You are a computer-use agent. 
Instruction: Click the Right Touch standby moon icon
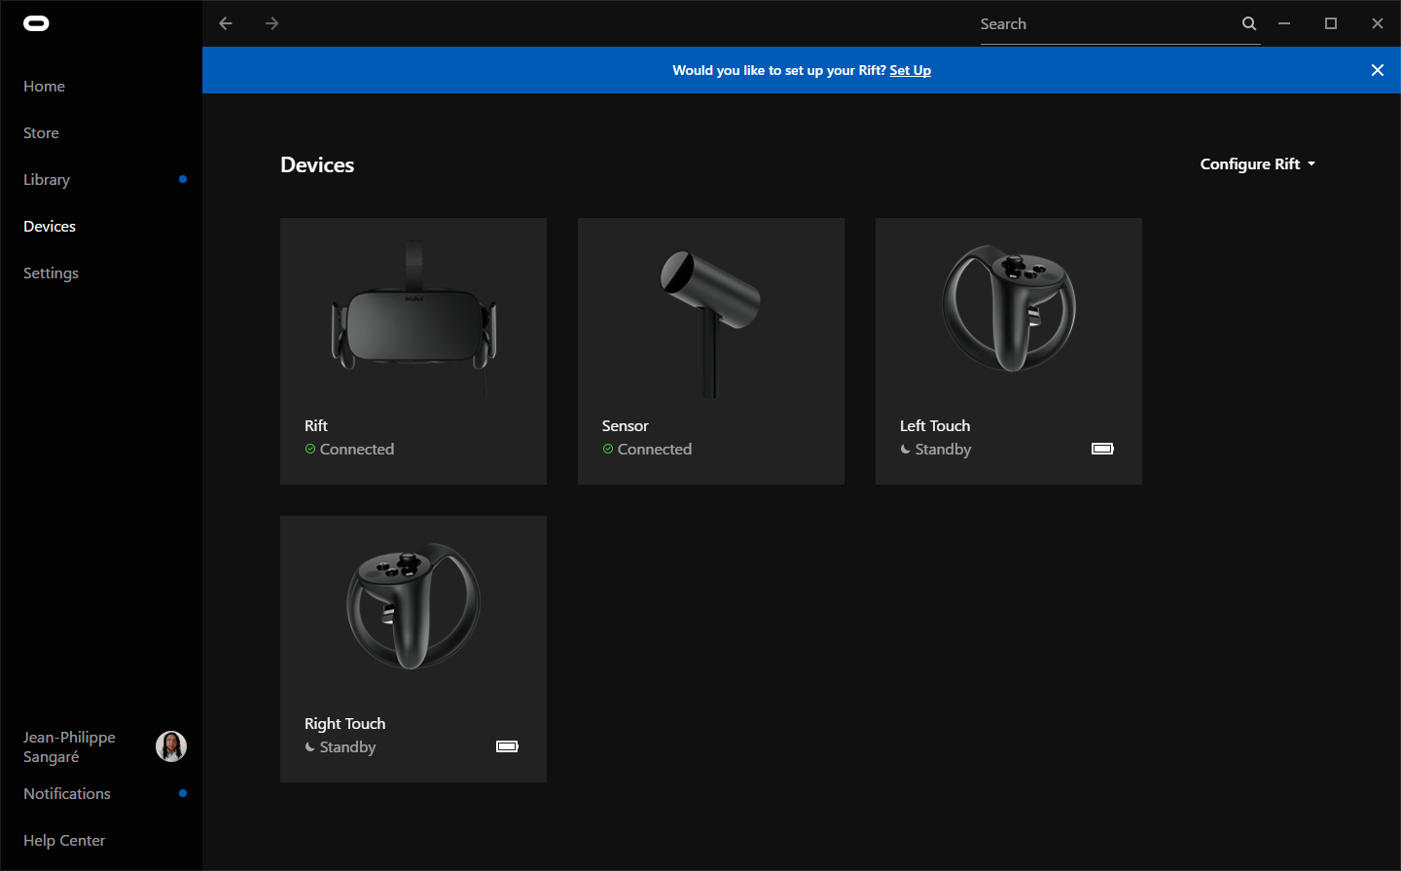coord(310,747)
